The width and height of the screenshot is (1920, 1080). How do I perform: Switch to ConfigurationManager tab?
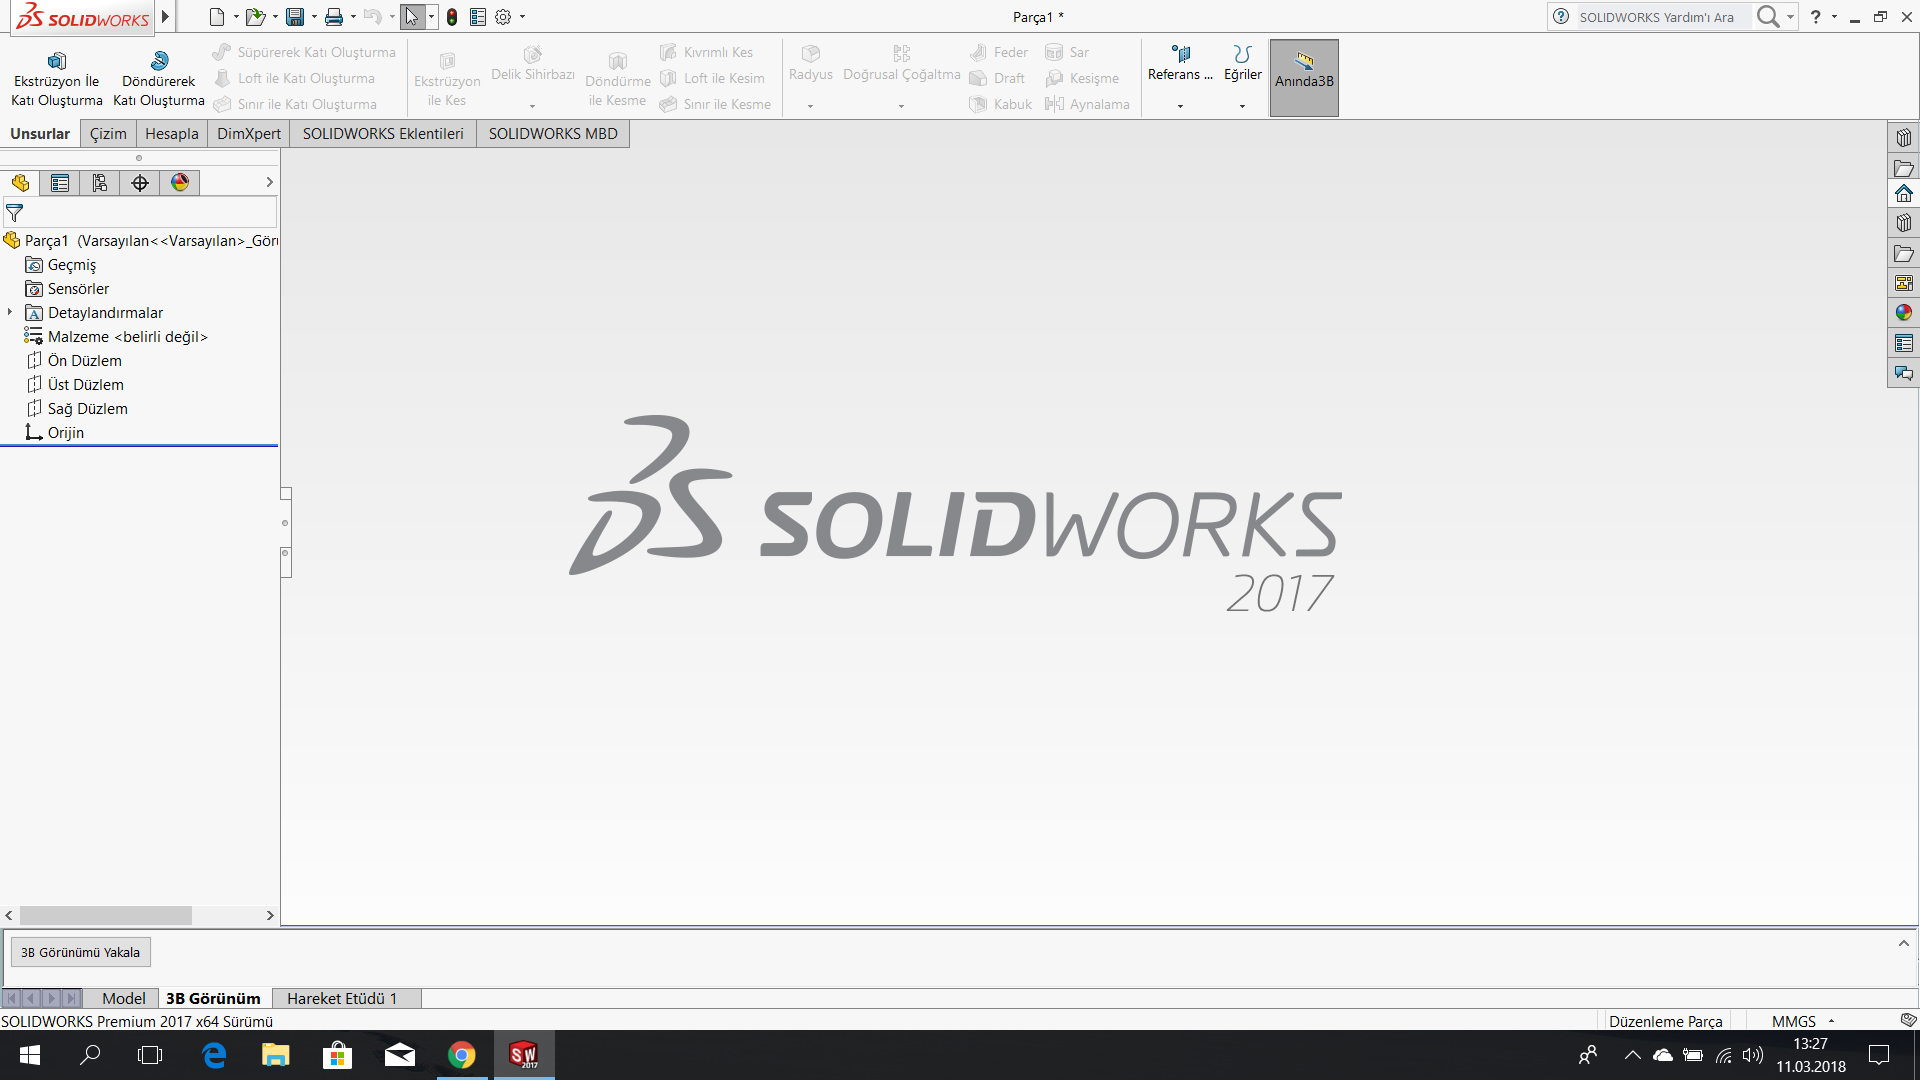100,182
